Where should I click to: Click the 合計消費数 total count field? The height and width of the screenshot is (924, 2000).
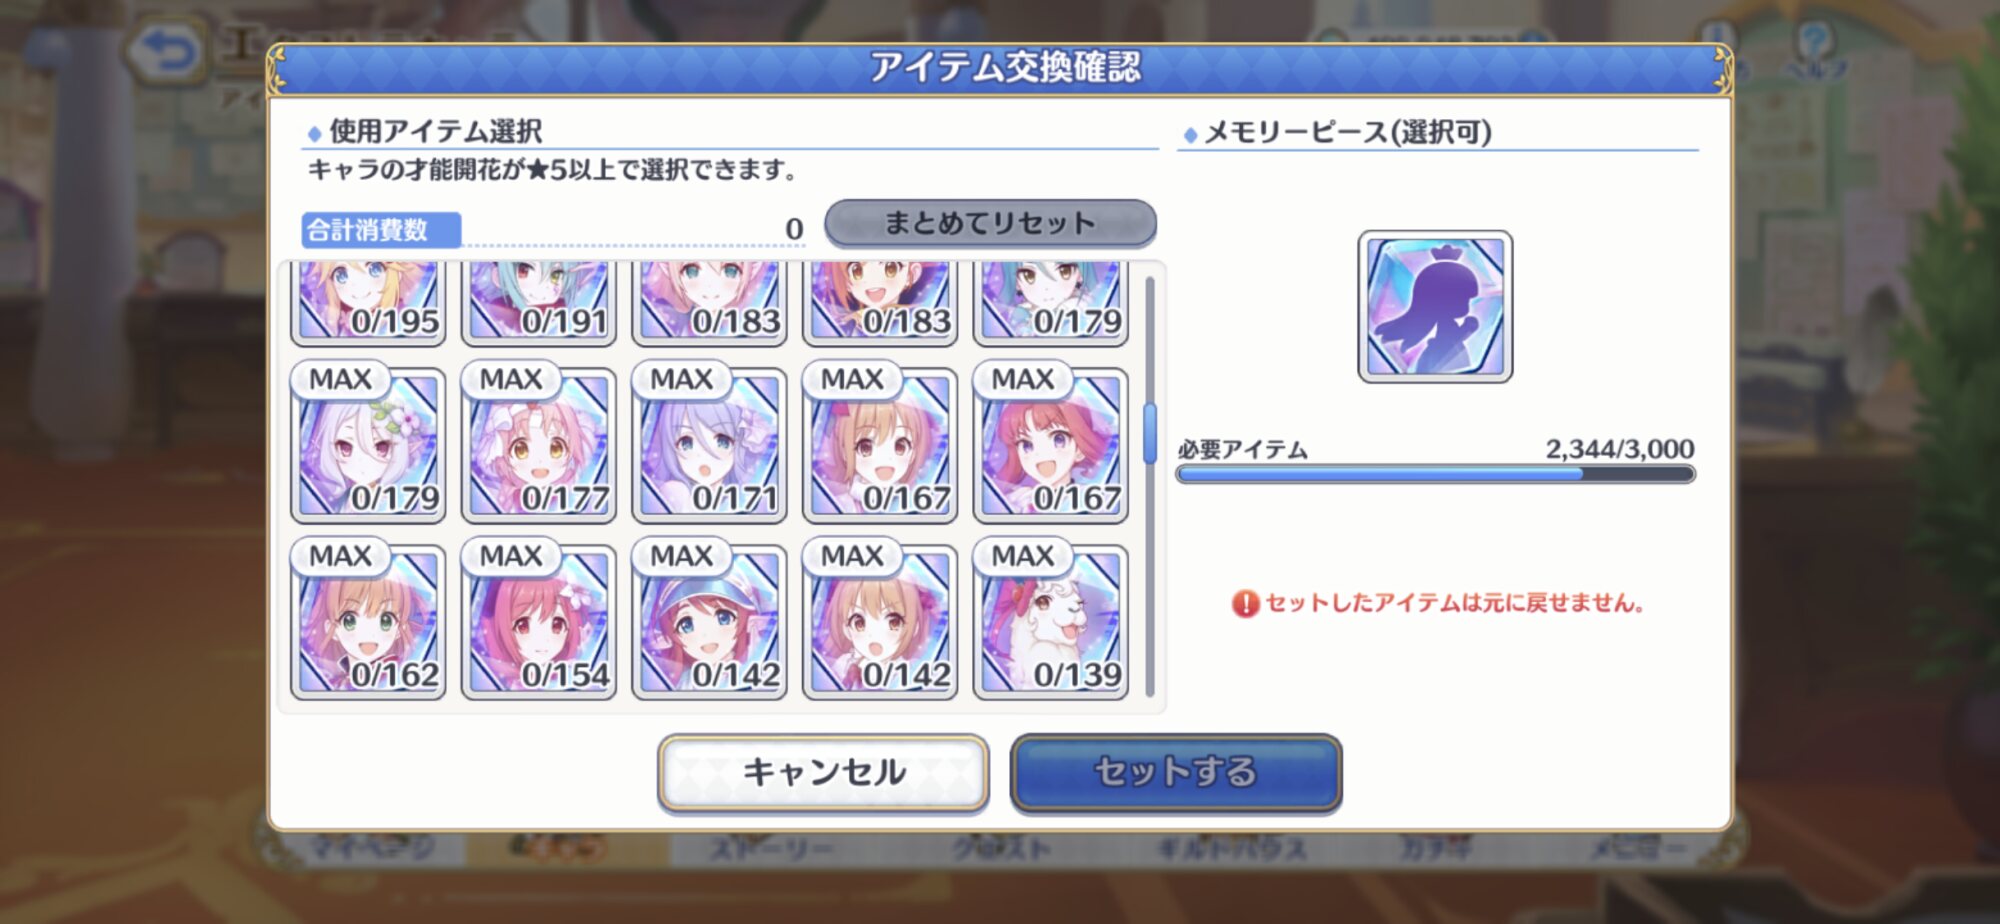[553, 230]
